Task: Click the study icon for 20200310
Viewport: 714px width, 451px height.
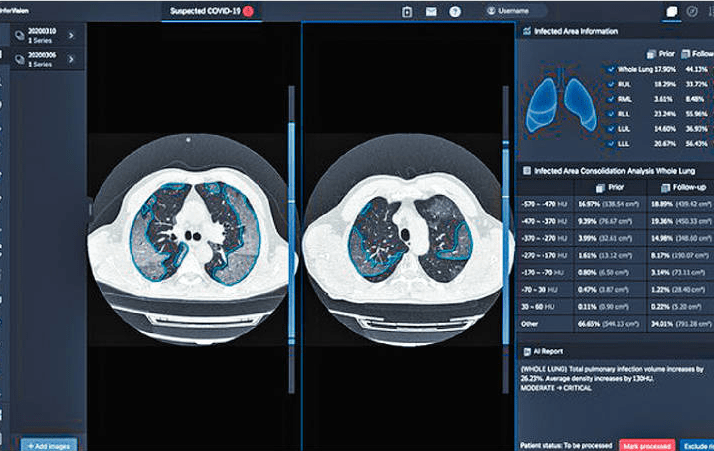Action: point(19,35)
